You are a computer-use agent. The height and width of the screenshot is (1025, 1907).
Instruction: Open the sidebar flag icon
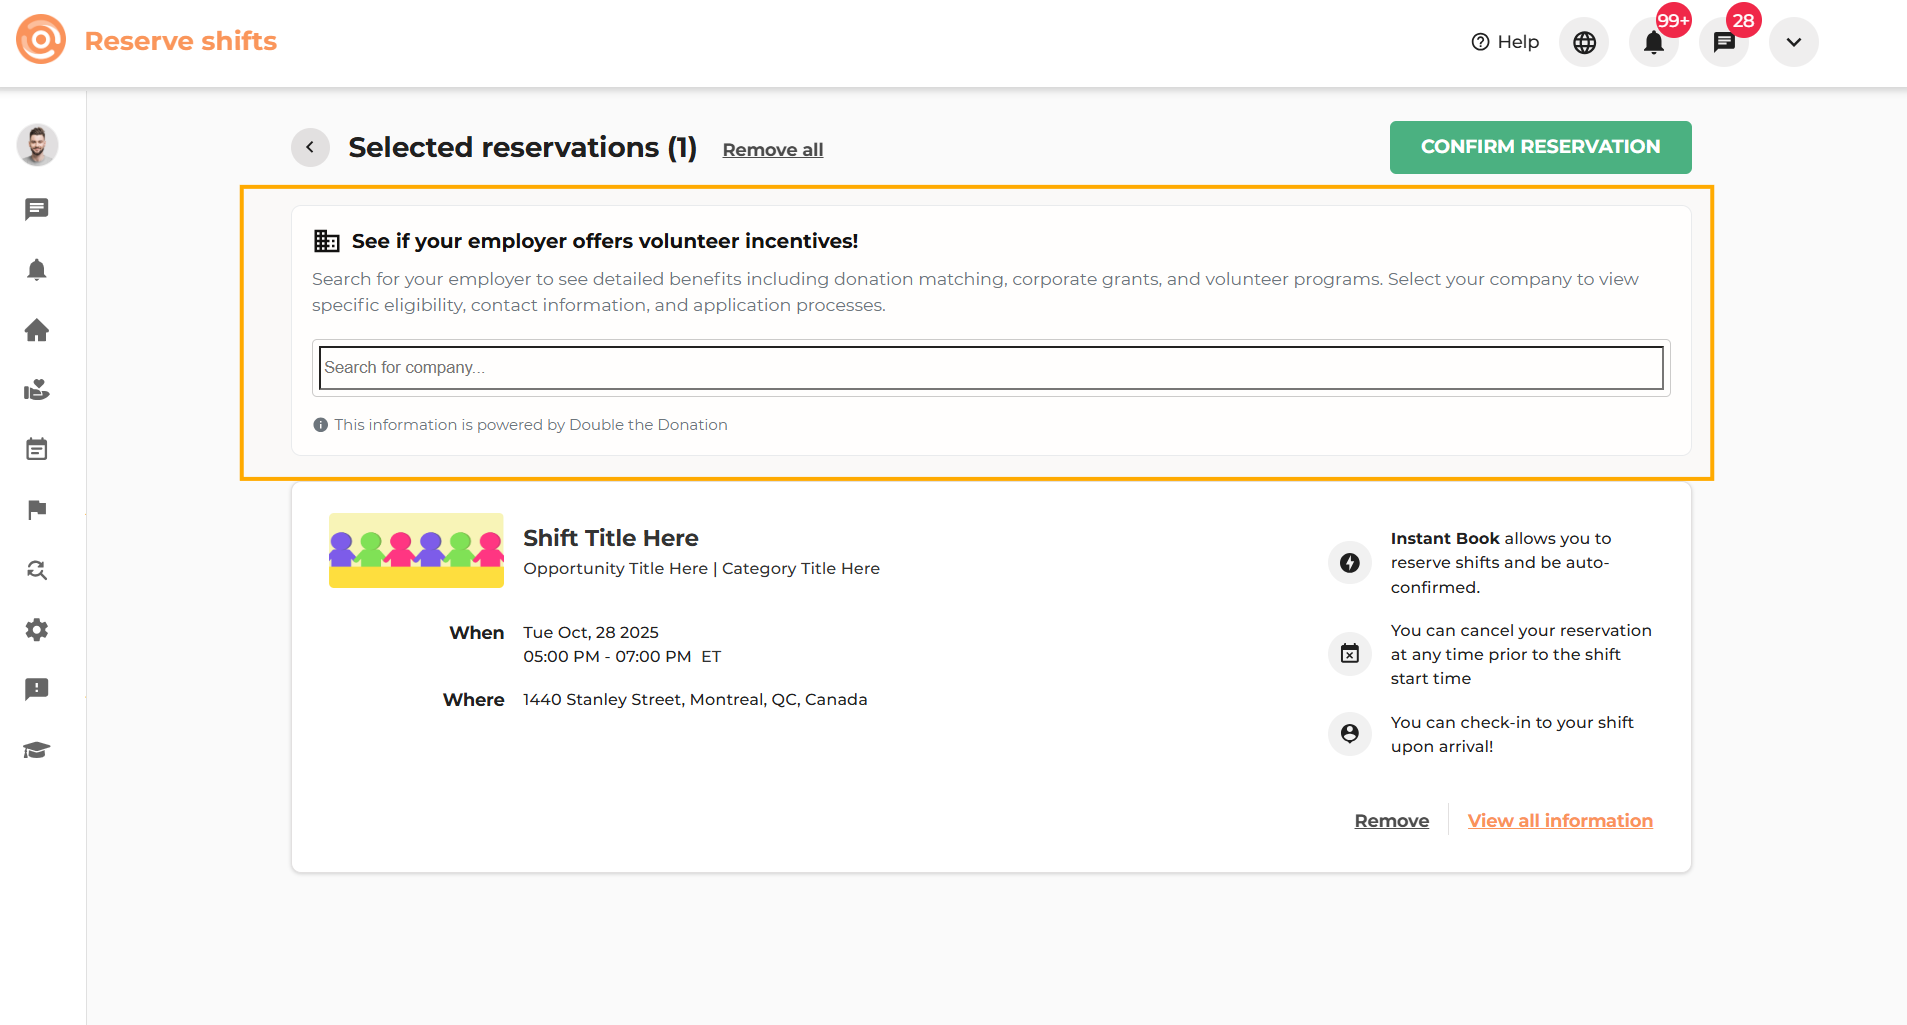tap(37, 510)
